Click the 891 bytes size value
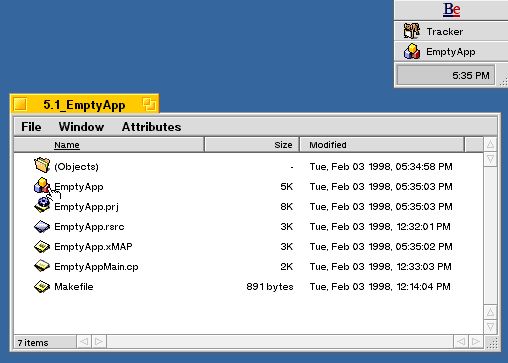 [x=270, y=287]
